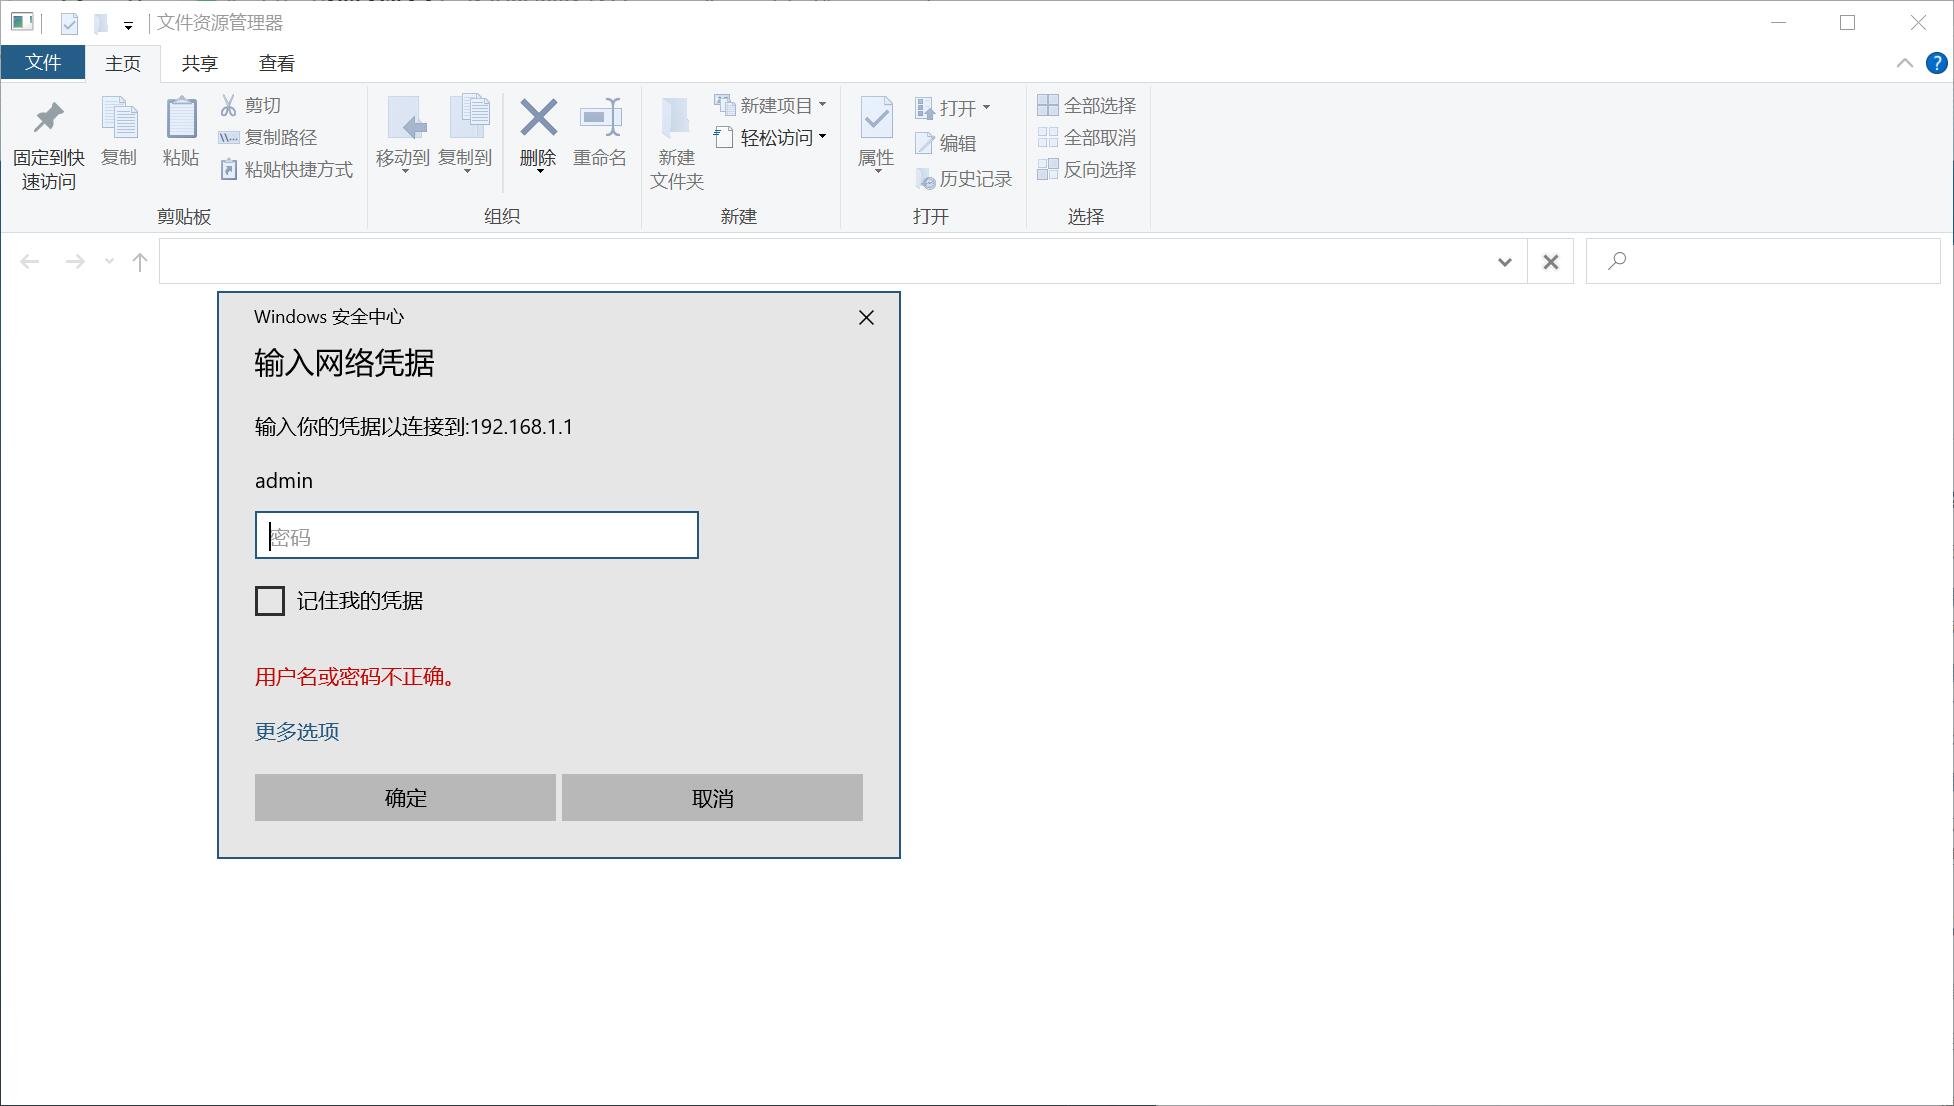The image size is (1954, 1106).
Task: Open the View ribbon tab
Action: pos(276,63)
